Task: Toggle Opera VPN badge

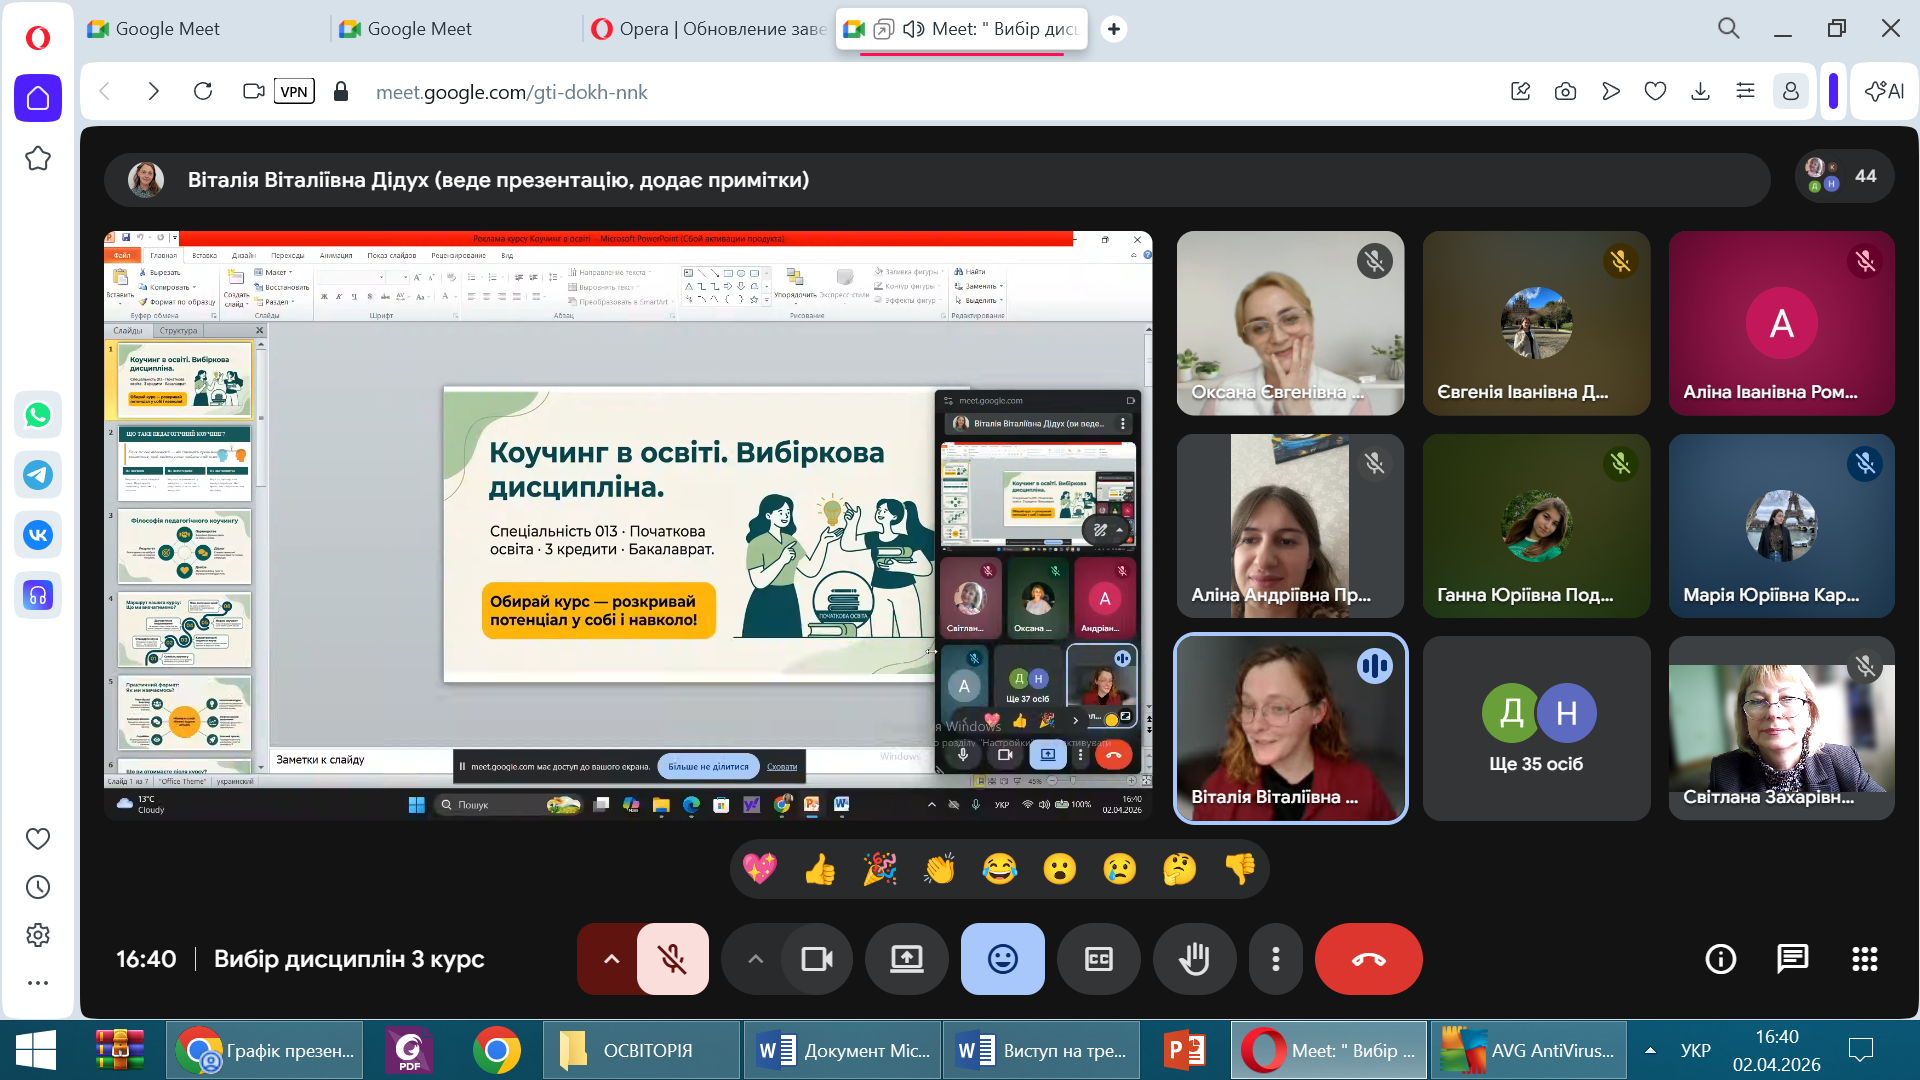Action: pyautogui.click(x=294, y=92)
